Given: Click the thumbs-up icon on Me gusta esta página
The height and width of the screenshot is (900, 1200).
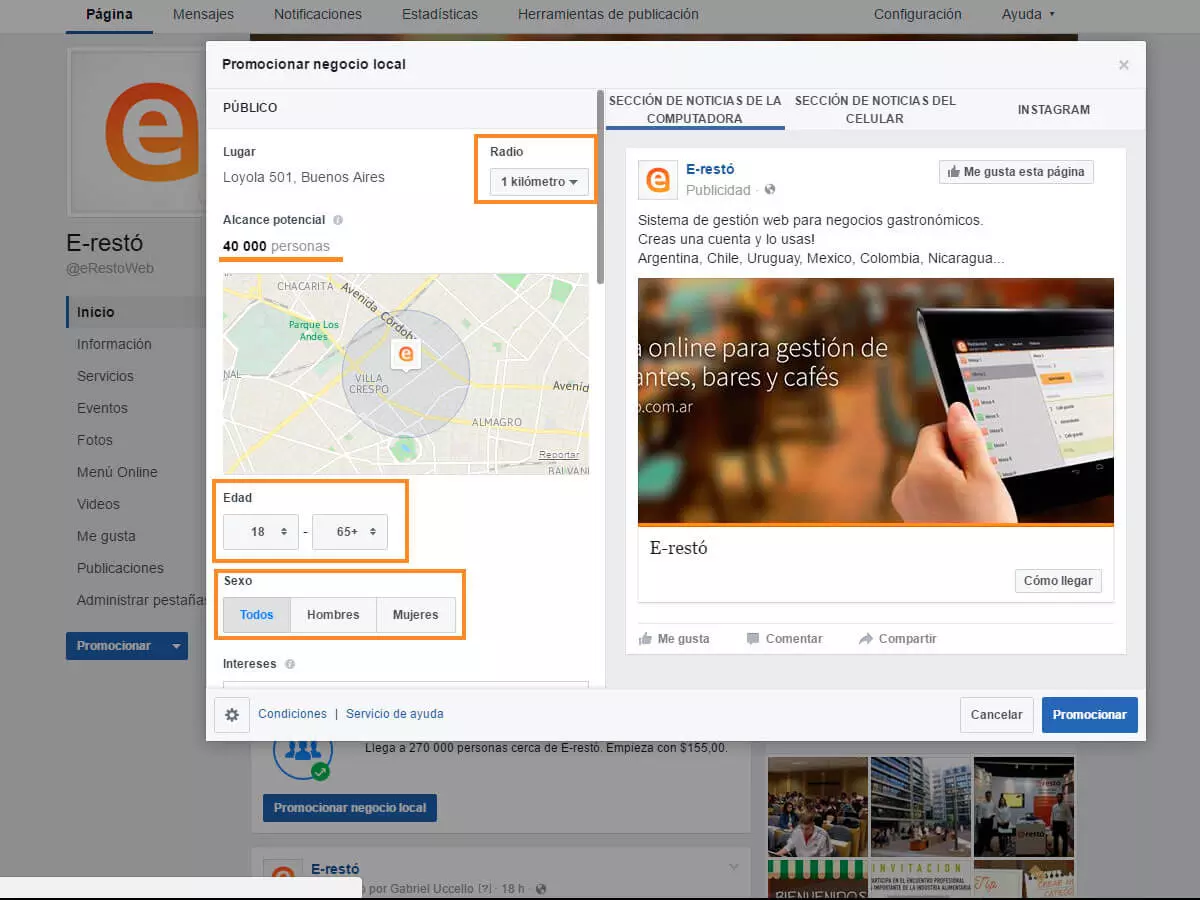Looking at the screenshot, I should [953, 172].
